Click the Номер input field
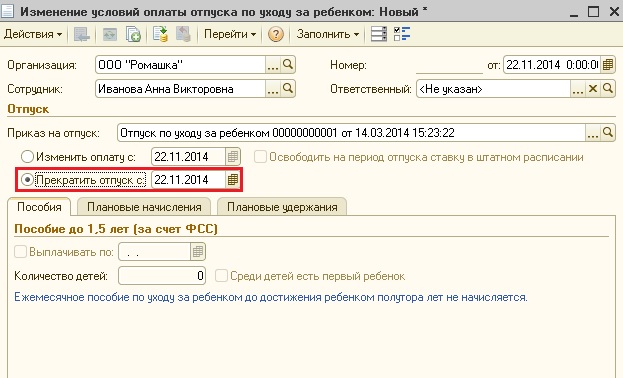Screen dimensions: 623x378 tap(449, 65)
